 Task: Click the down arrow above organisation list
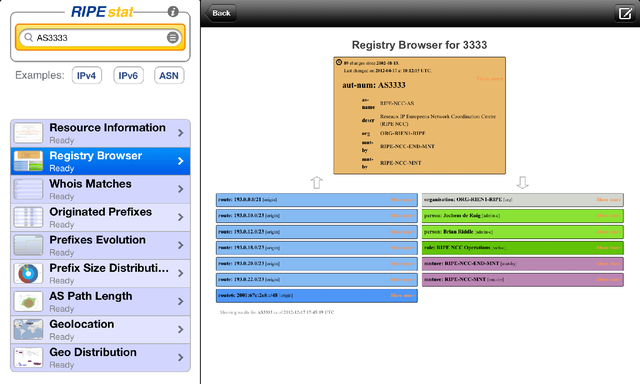pos(522,182)
